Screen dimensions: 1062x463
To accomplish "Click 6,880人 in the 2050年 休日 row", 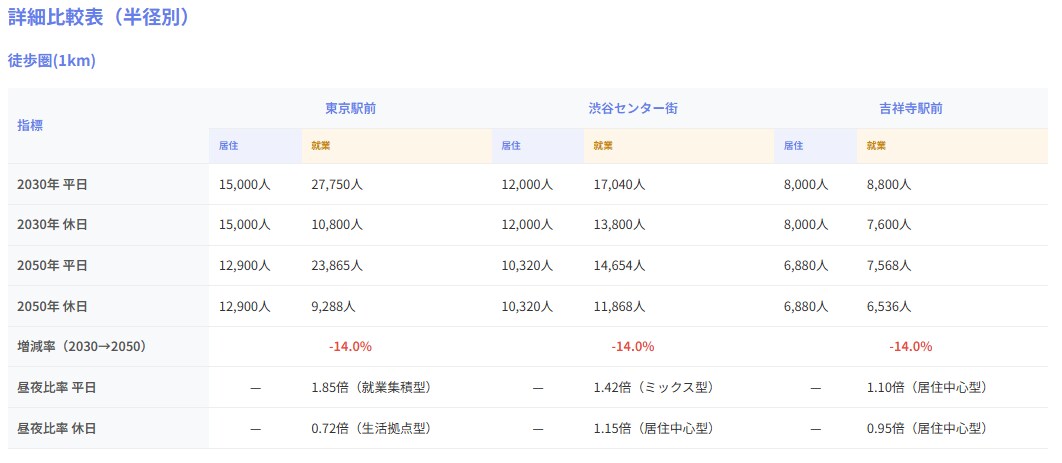I will tap(806, 306).
